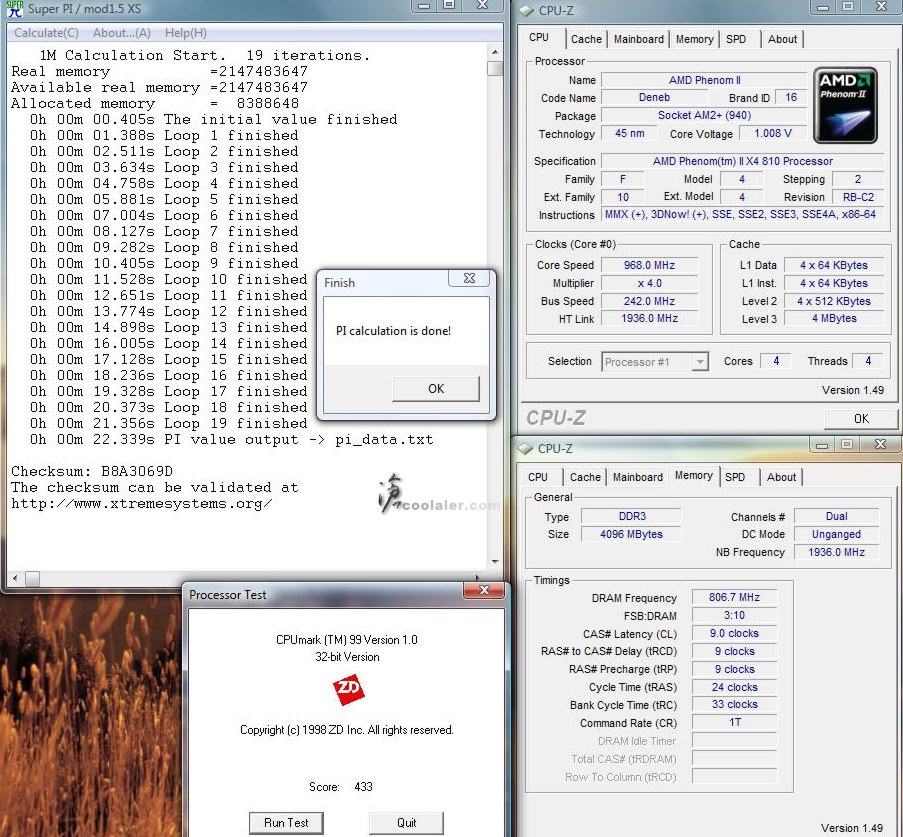Open the Cache tab in the CPU-Z Memory timings window
This screenshot has width=903, height=837.
(585, 477)
